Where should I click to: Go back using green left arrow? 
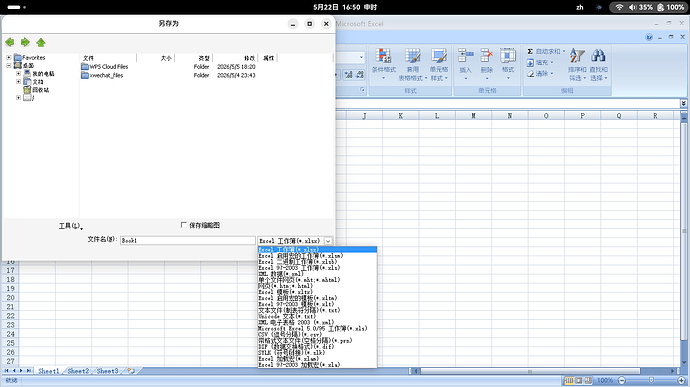(9, 42)
